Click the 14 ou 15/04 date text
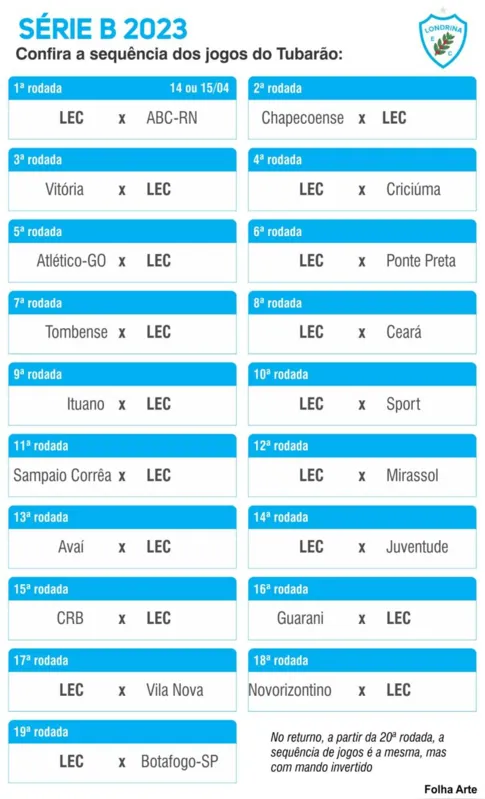Image resolution: width=485 pixels, height=799 pixels. point(199,88)
